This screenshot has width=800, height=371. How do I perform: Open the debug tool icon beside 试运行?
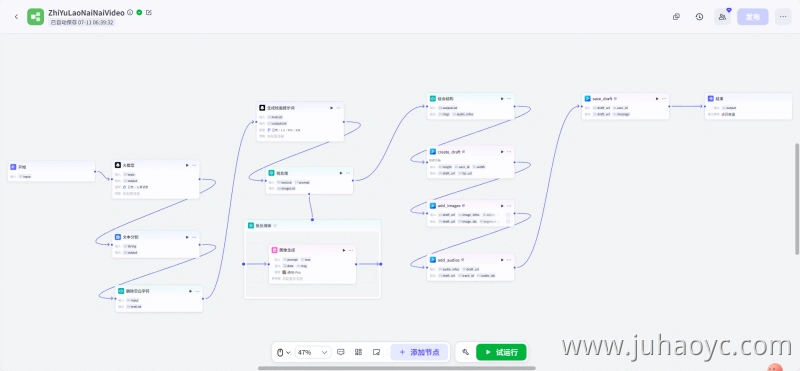click(465, 352)
